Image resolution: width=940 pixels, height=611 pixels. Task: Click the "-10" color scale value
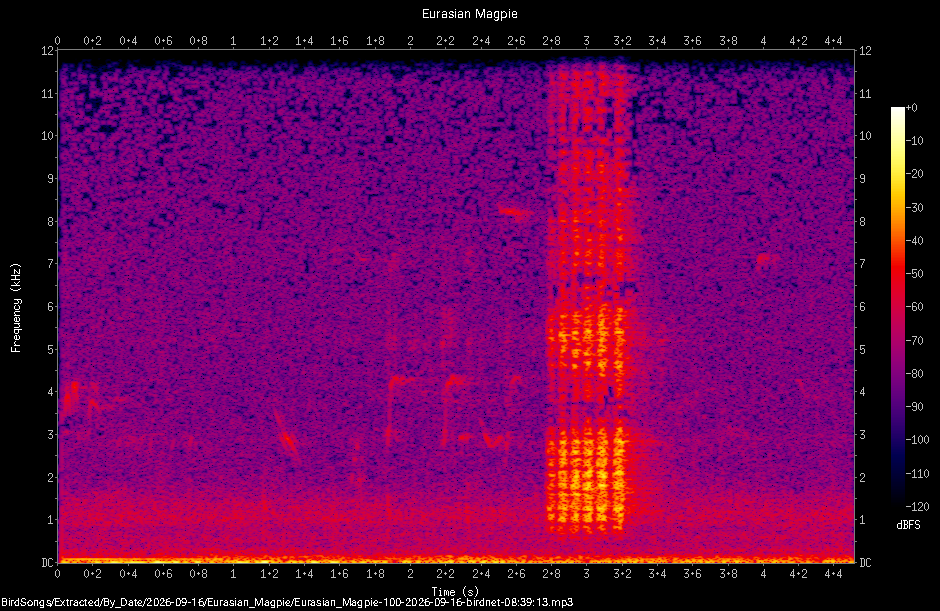pyautogui.click(x=914, y=141)
